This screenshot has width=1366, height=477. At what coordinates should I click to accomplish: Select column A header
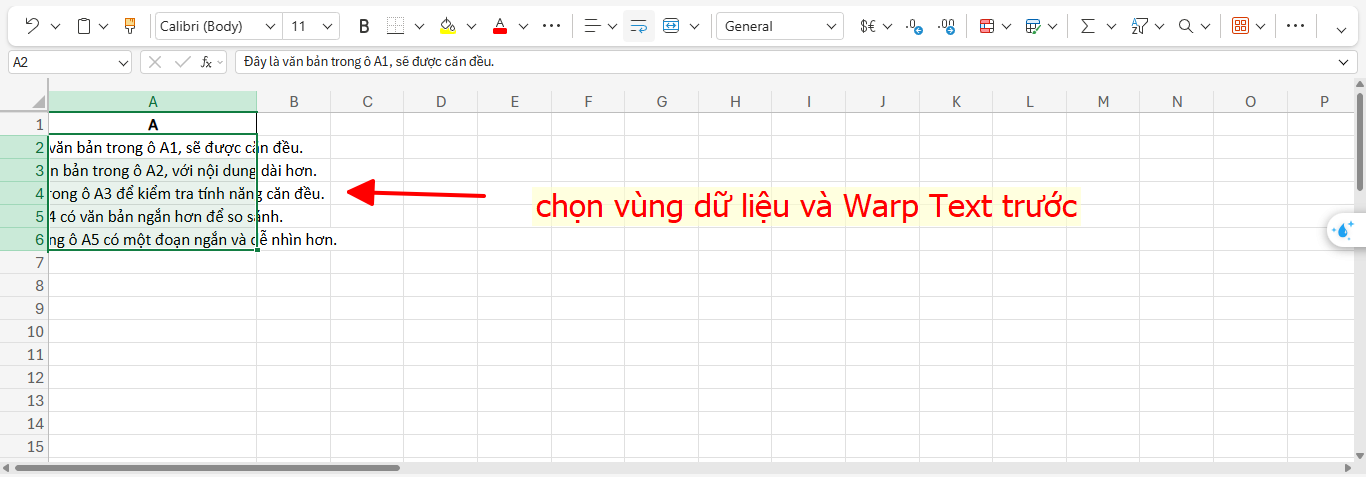pos(153,101)
